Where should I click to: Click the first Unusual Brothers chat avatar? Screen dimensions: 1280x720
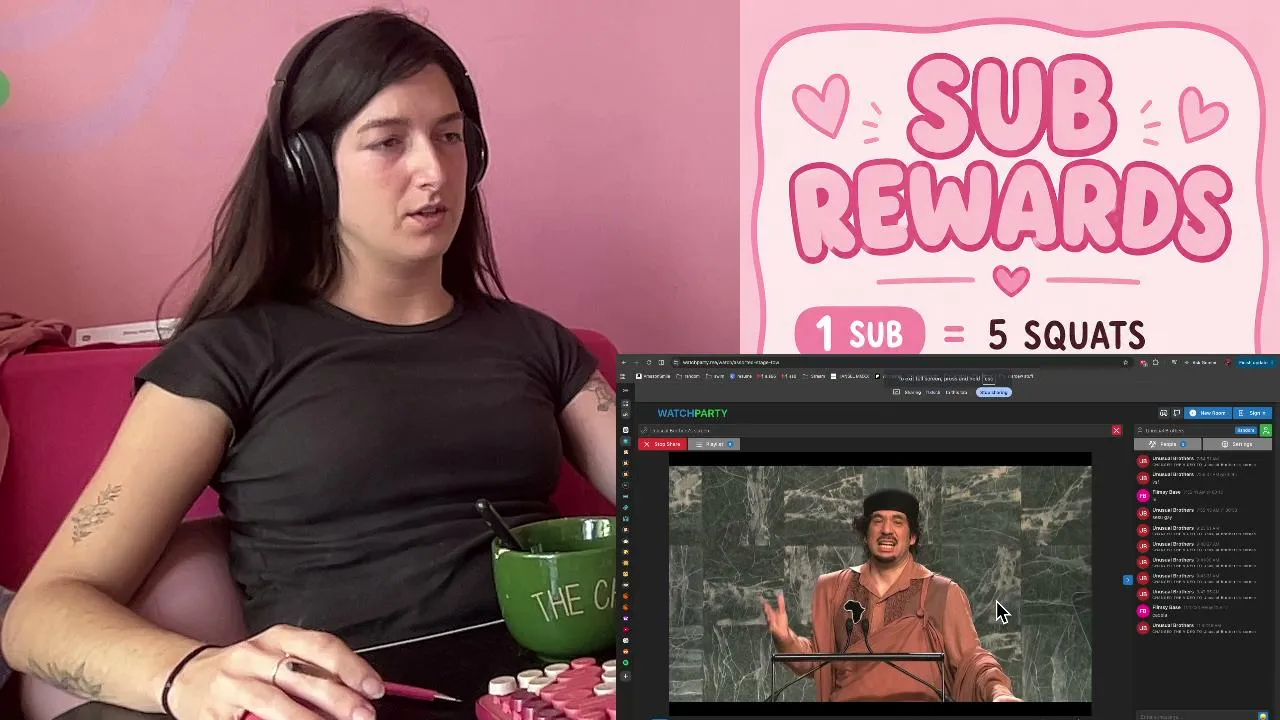pyautogui.click(x=1143, y=461)
